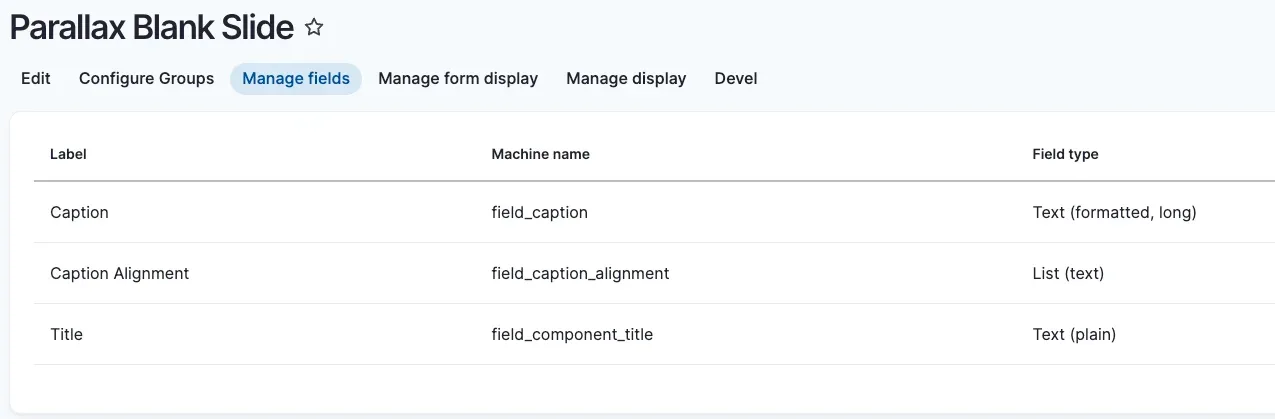Select the Caption Alignment field label
This screenshot has height=419, width=1275.
click(119, 273)
